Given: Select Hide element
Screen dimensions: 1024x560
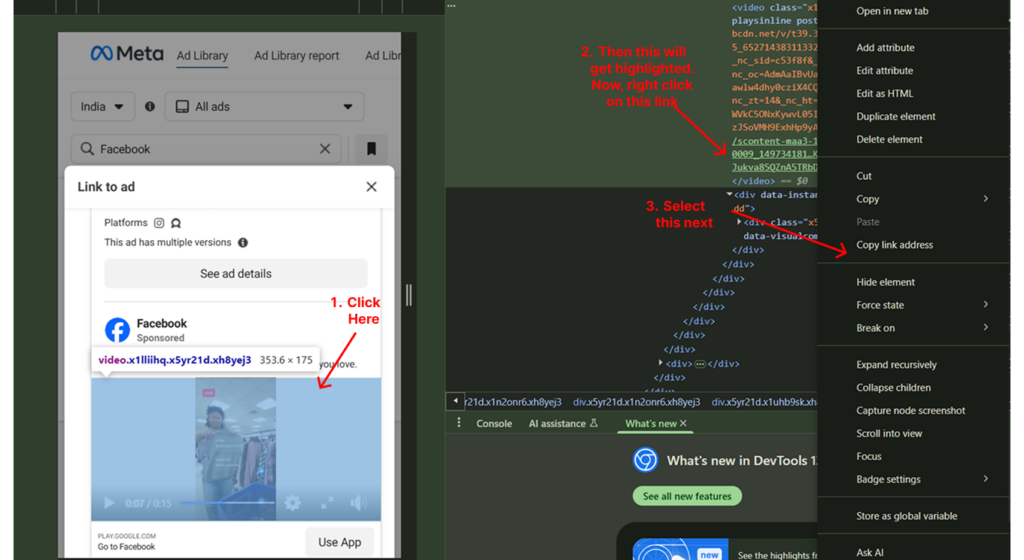Looking at the screenshot, I should click(x=885, y=282).
